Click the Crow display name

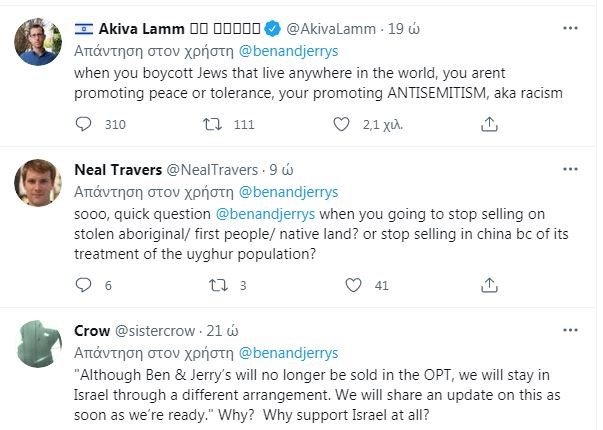coord(93,330)
